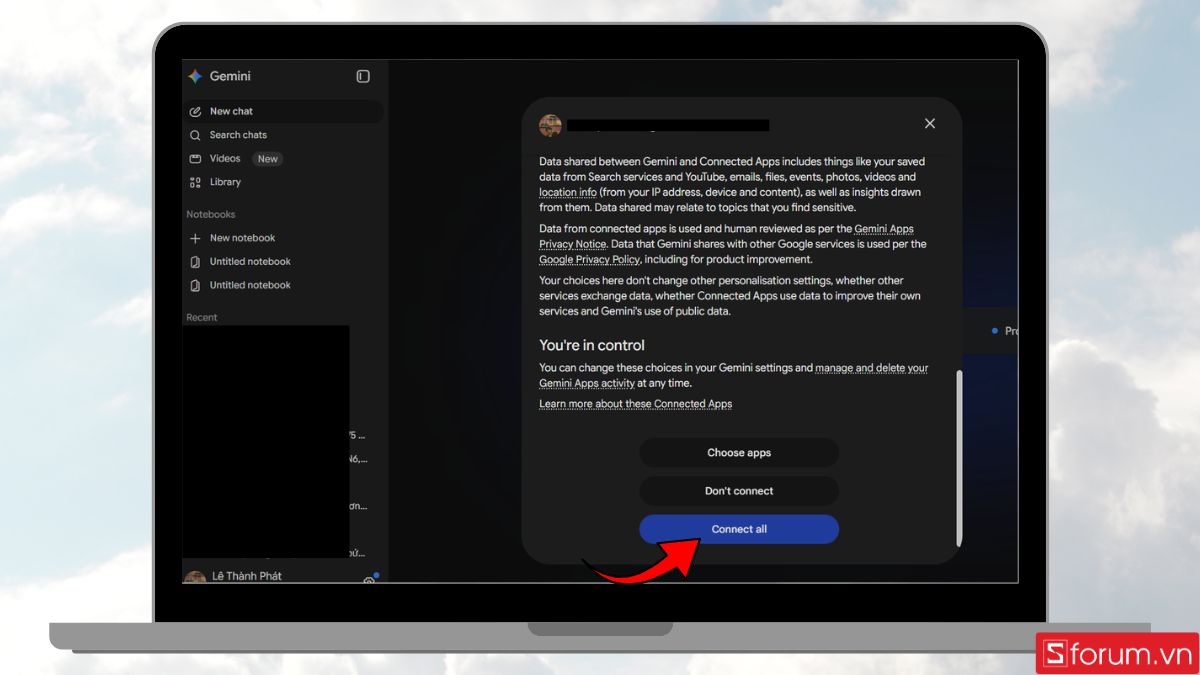Viewport: 1200px width, 675px height.
Task: Click the New chat pencil icon
Action: pyautogui.click(x=195, y=111)
